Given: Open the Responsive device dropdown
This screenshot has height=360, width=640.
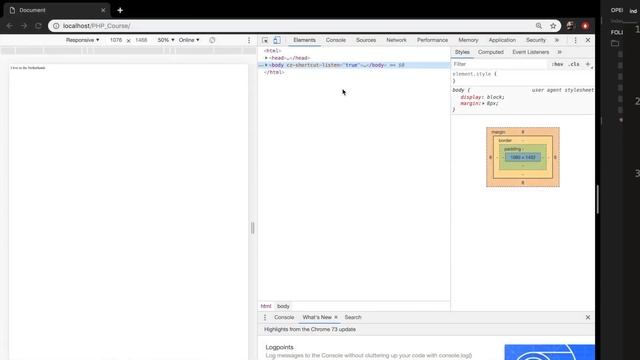Looking at the screenshot, I should coord(82,40).
